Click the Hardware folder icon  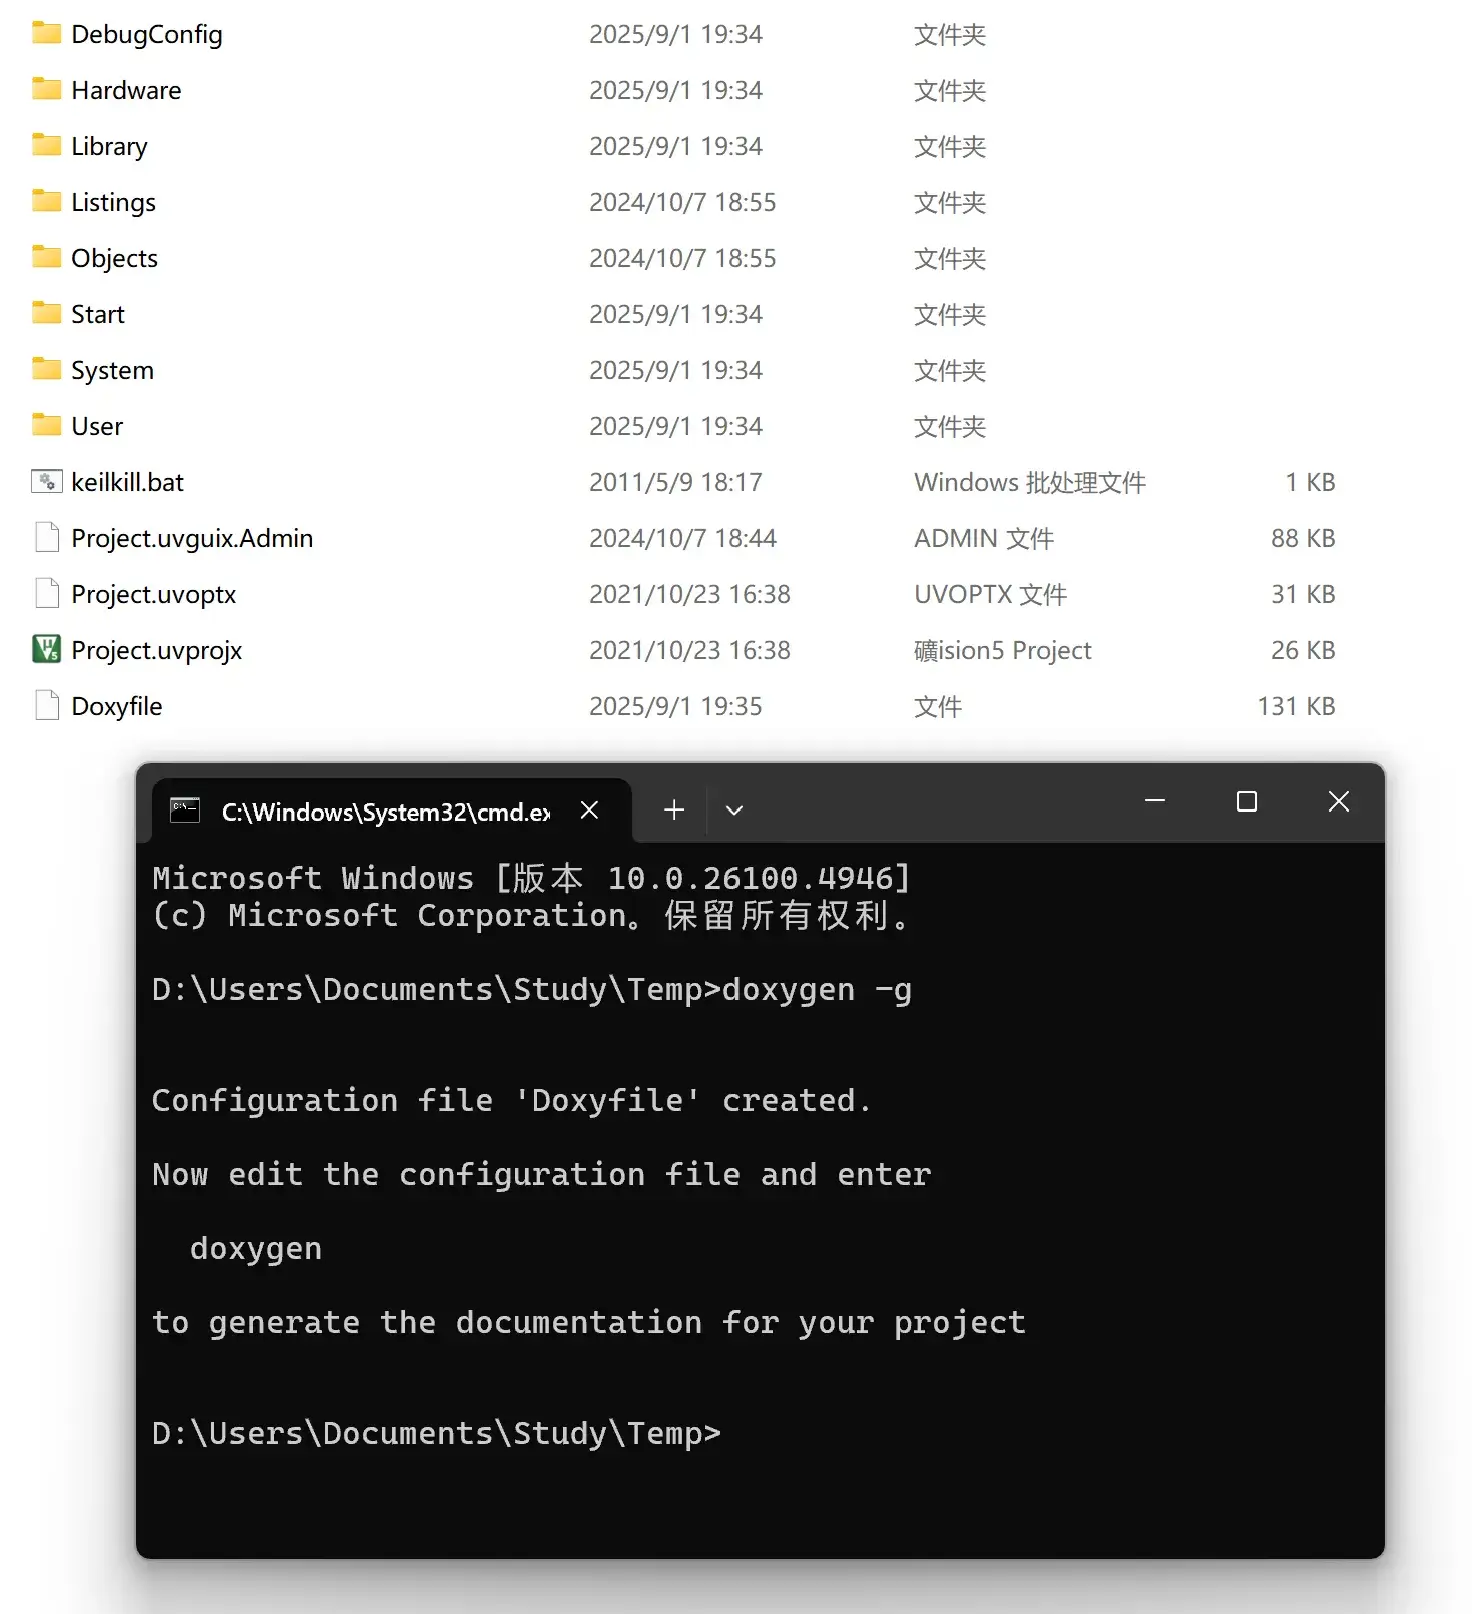coord(46,90)
